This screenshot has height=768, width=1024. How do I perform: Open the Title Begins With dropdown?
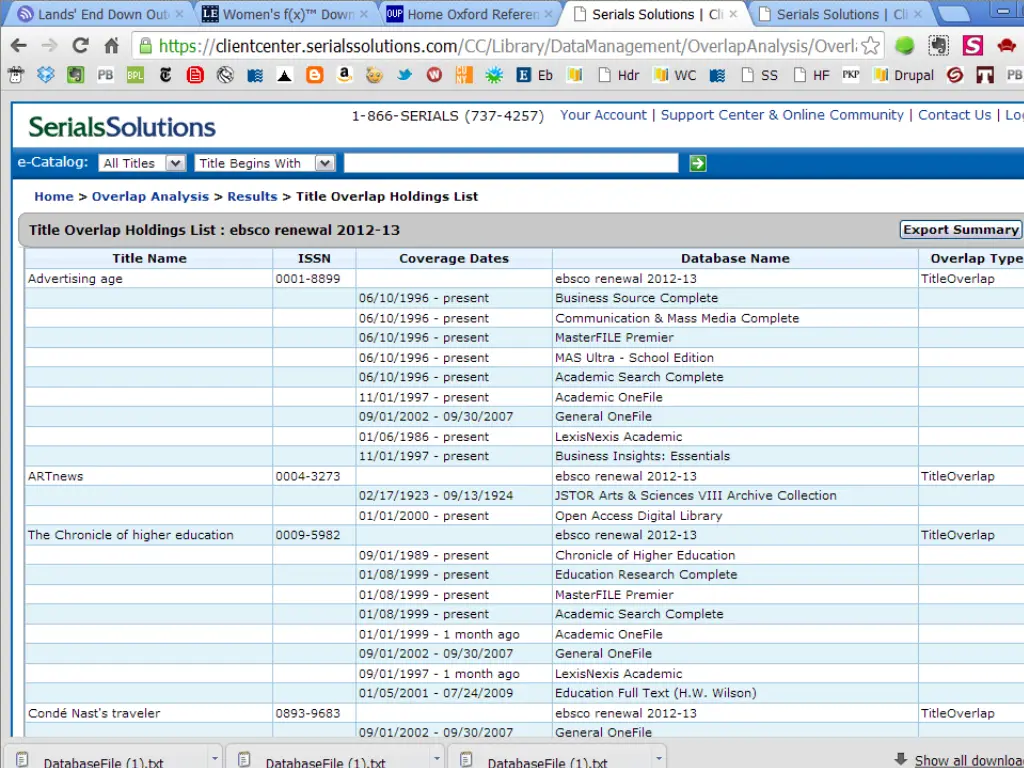coord(264,163)
